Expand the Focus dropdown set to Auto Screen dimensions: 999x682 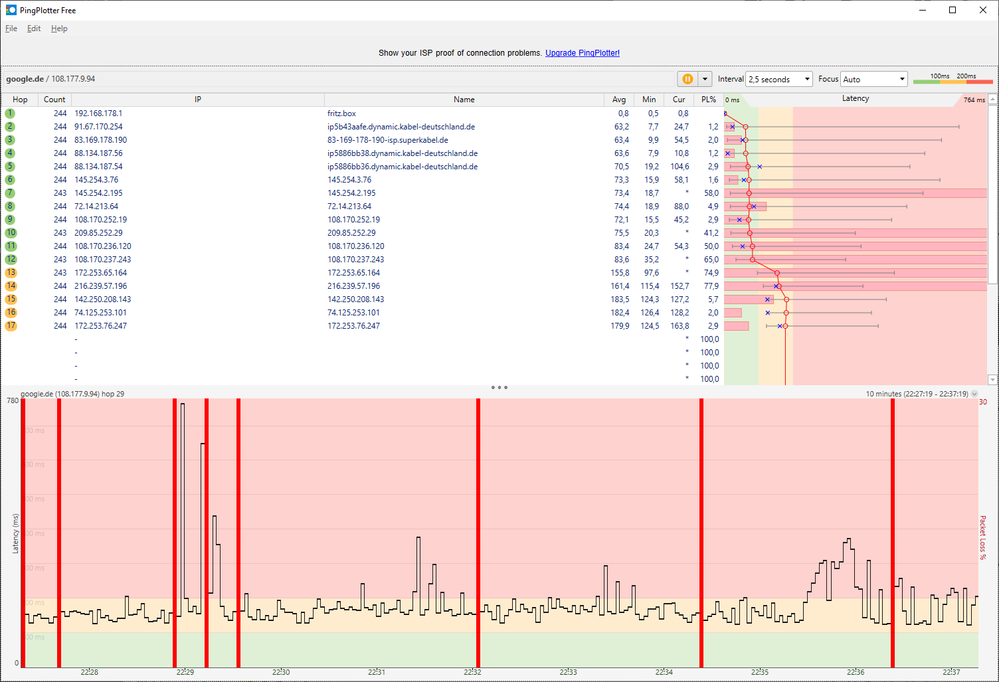873,79
